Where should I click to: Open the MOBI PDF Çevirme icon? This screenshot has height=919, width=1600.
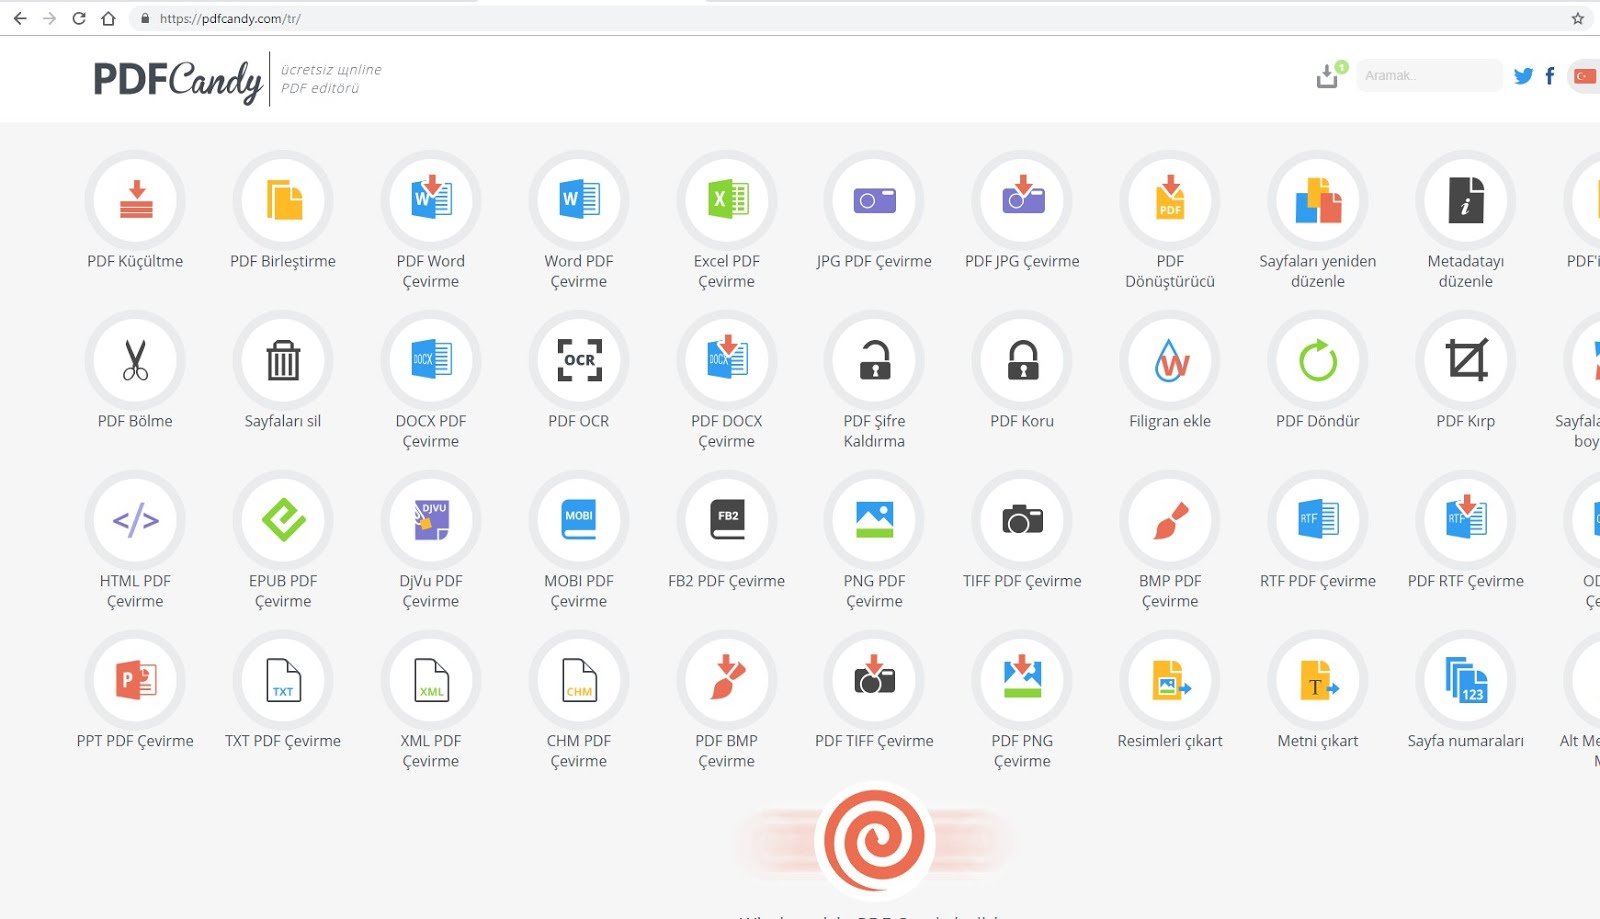point(579,520)
